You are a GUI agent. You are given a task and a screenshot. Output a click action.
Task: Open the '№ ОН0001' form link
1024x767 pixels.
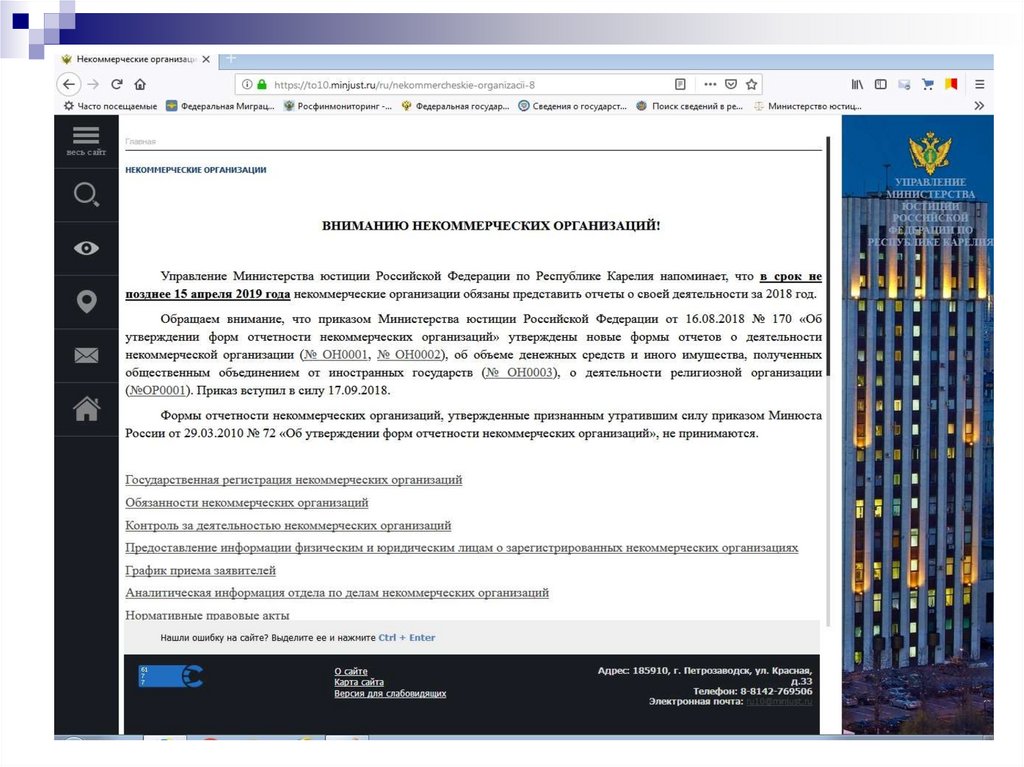[336, 355]
